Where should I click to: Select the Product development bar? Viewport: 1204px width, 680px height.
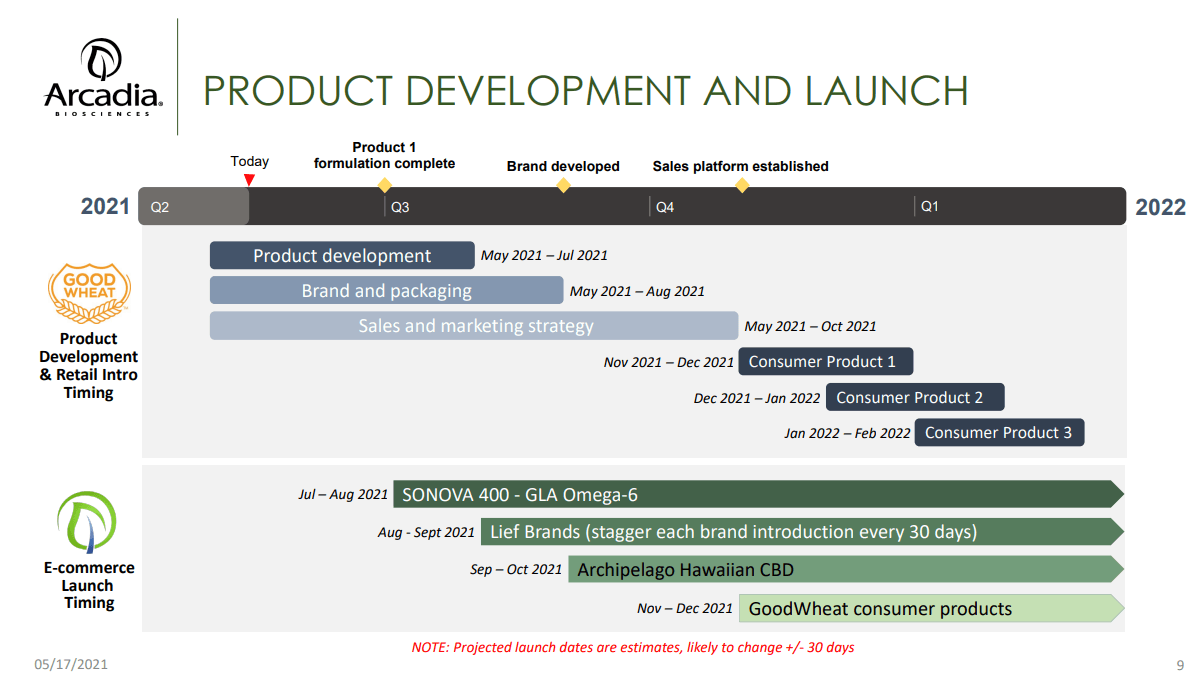[342, 256]
